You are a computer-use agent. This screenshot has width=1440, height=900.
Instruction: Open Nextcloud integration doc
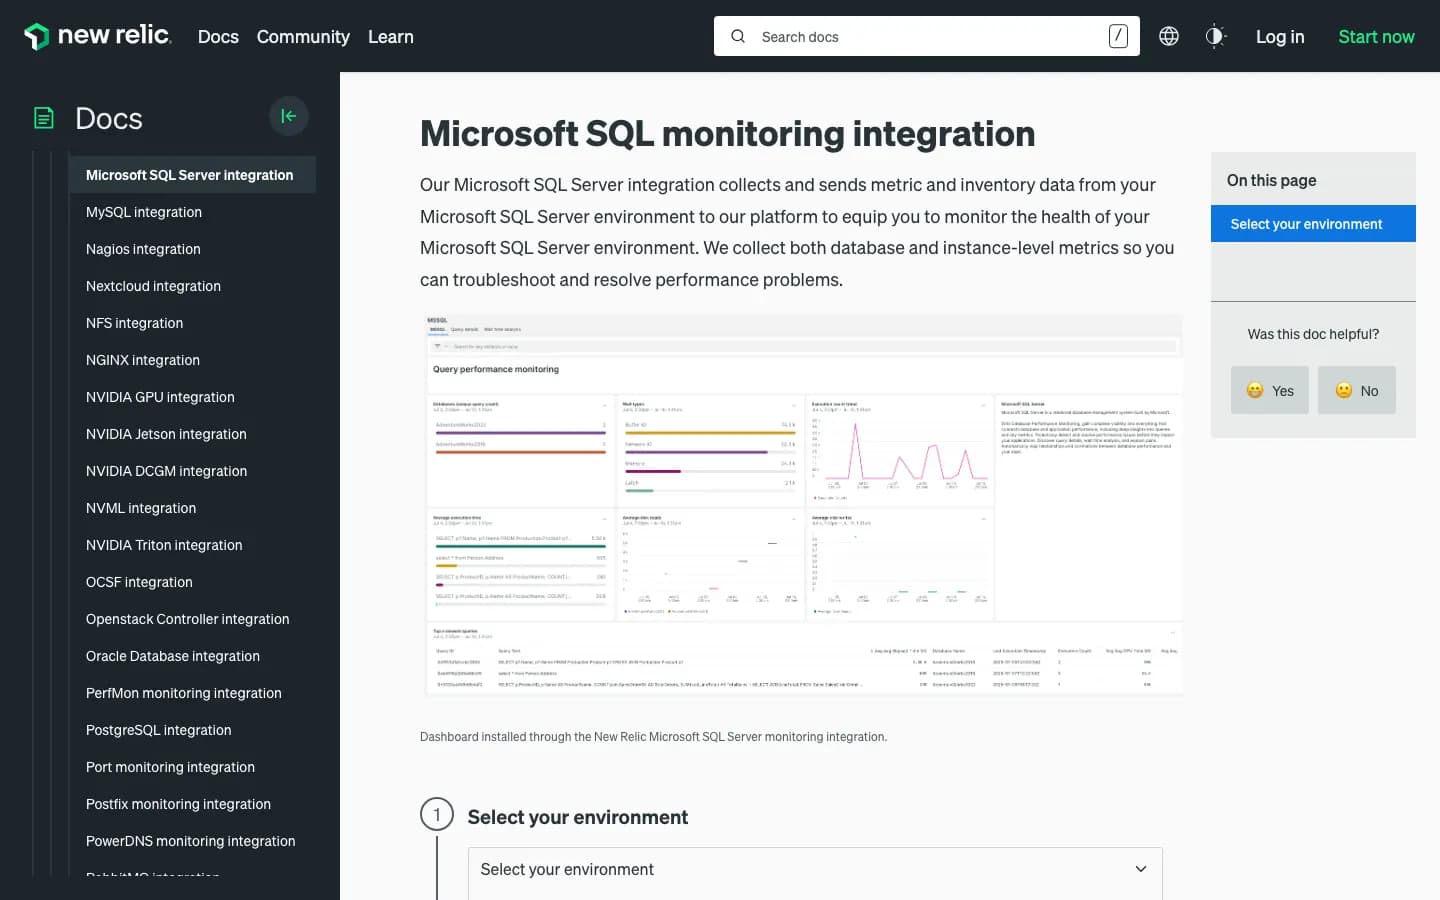point(153,286)
